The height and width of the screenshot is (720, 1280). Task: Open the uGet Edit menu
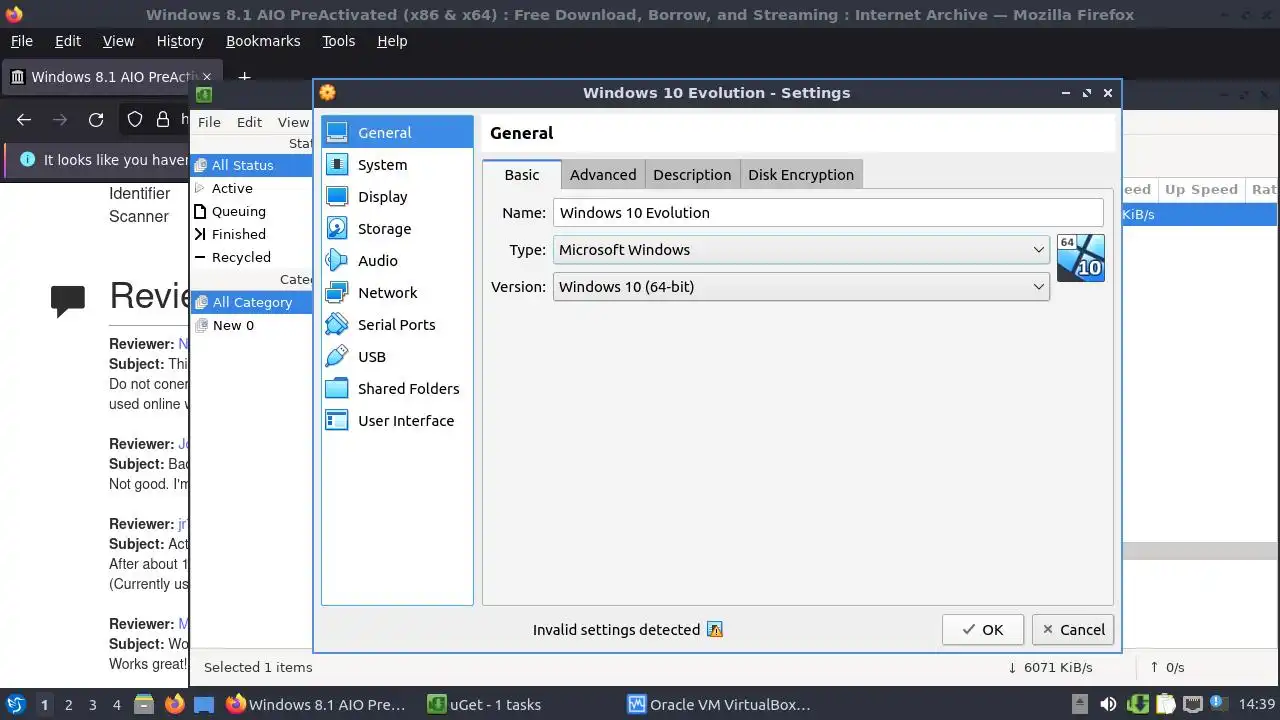tap(249, 122)
